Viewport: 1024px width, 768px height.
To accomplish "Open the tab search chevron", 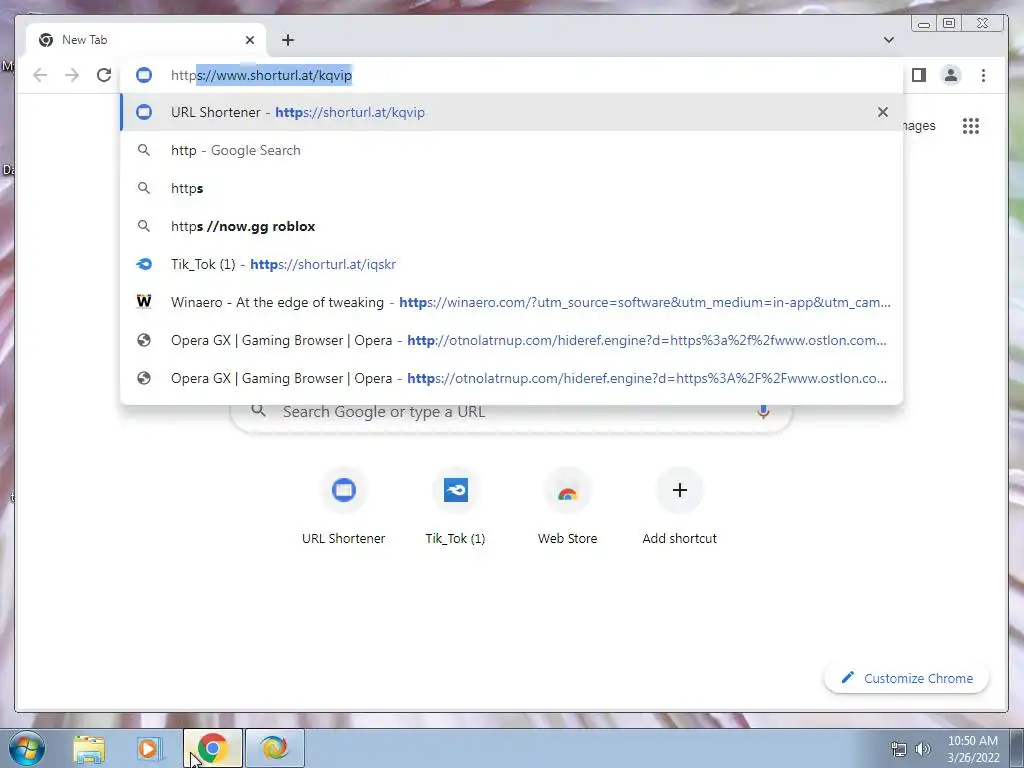I will click(x=889, y=40).
